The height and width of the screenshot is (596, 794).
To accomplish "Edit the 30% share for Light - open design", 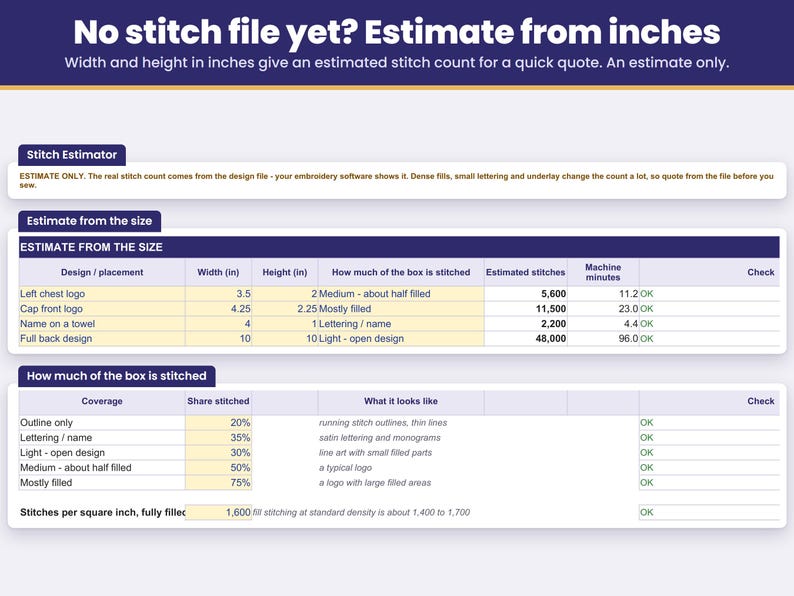I will (x=218, y=453).
